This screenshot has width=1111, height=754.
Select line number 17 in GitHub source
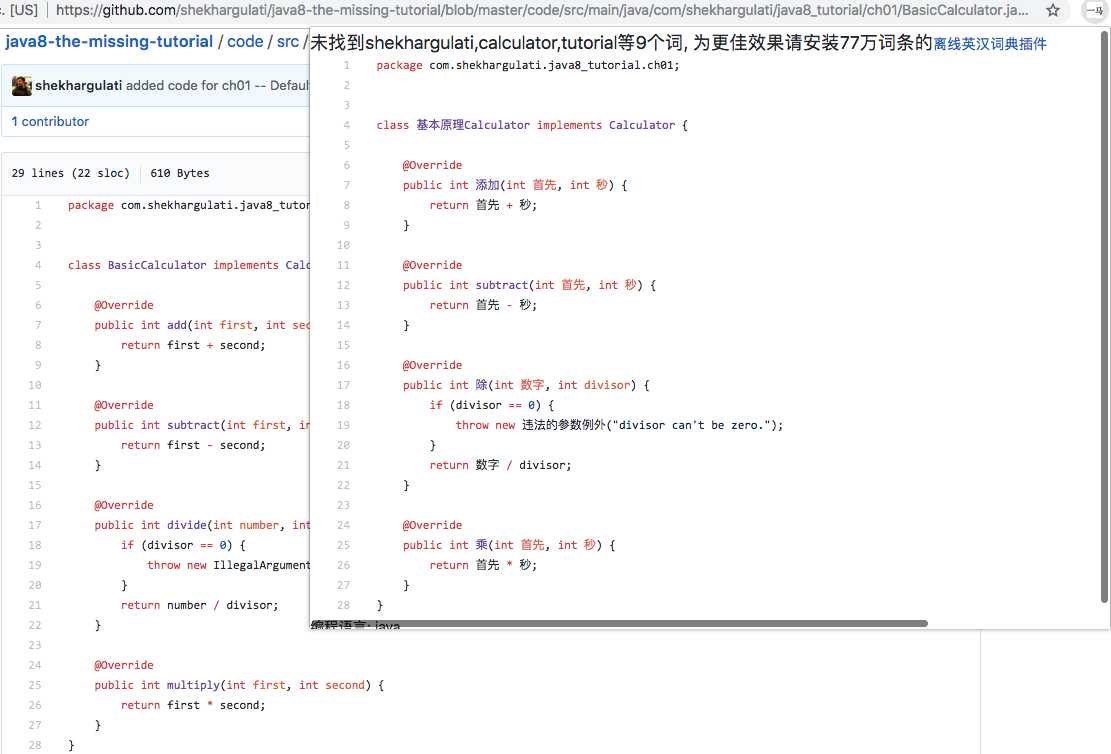(35, 525)
